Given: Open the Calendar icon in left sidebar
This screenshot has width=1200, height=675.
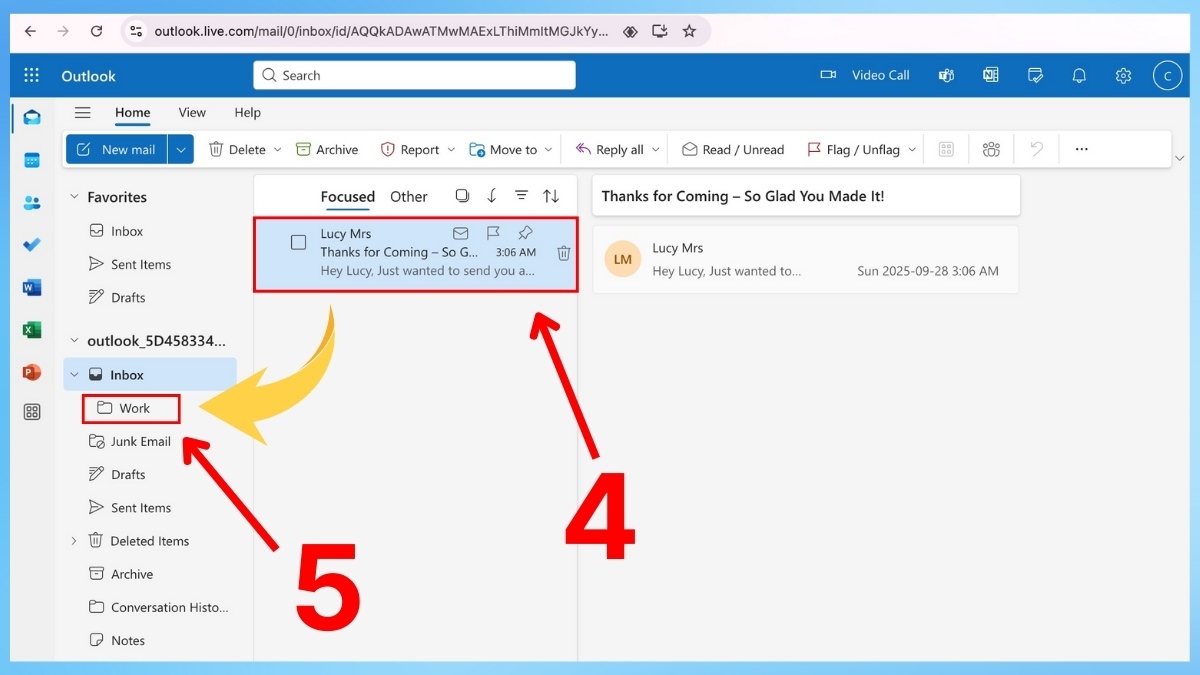Looking at the screenshot, I should [32, 160].
